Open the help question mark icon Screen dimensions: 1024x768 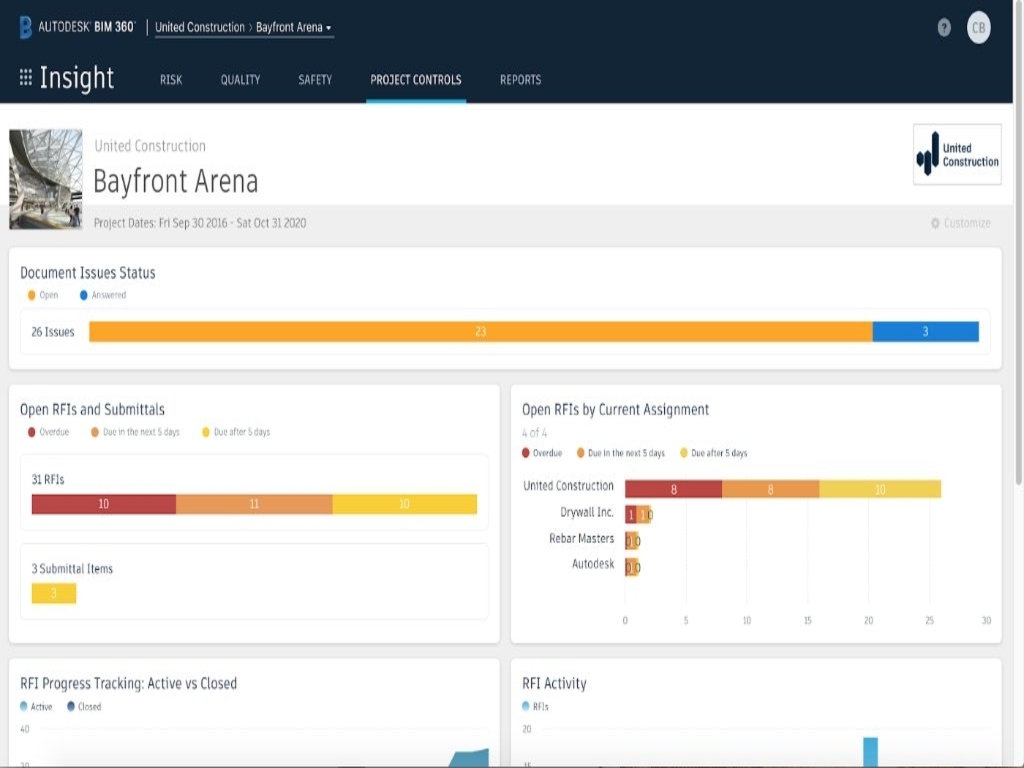[x=944, y=27]
